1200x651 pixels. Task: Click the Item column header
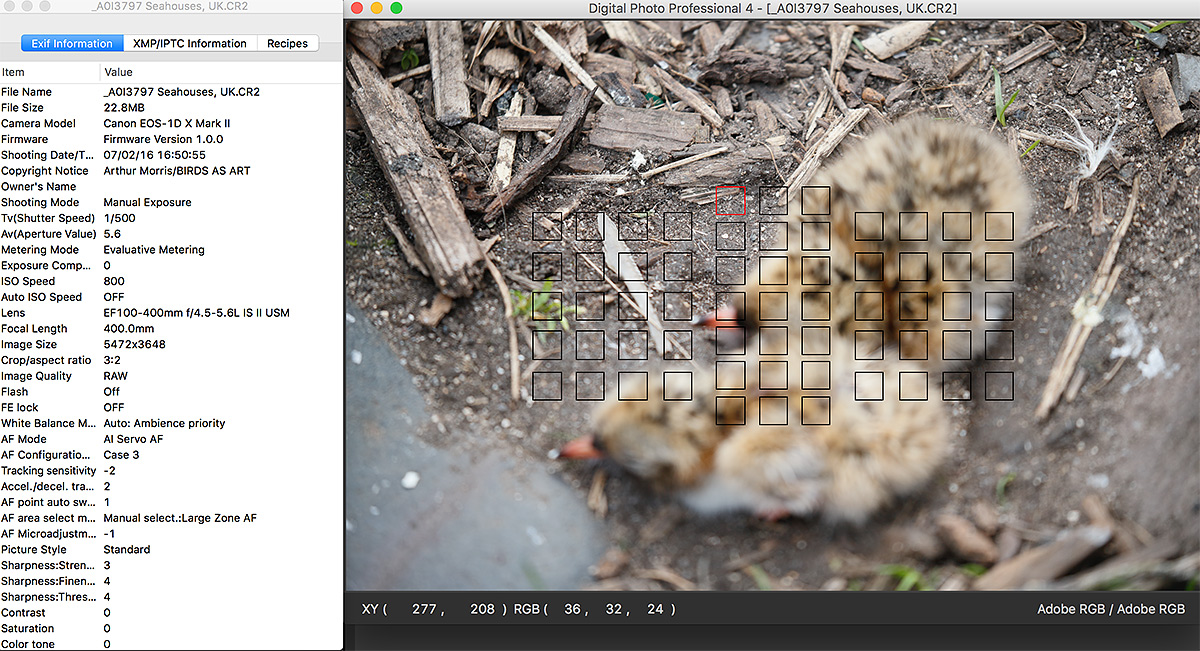[50, 72]
